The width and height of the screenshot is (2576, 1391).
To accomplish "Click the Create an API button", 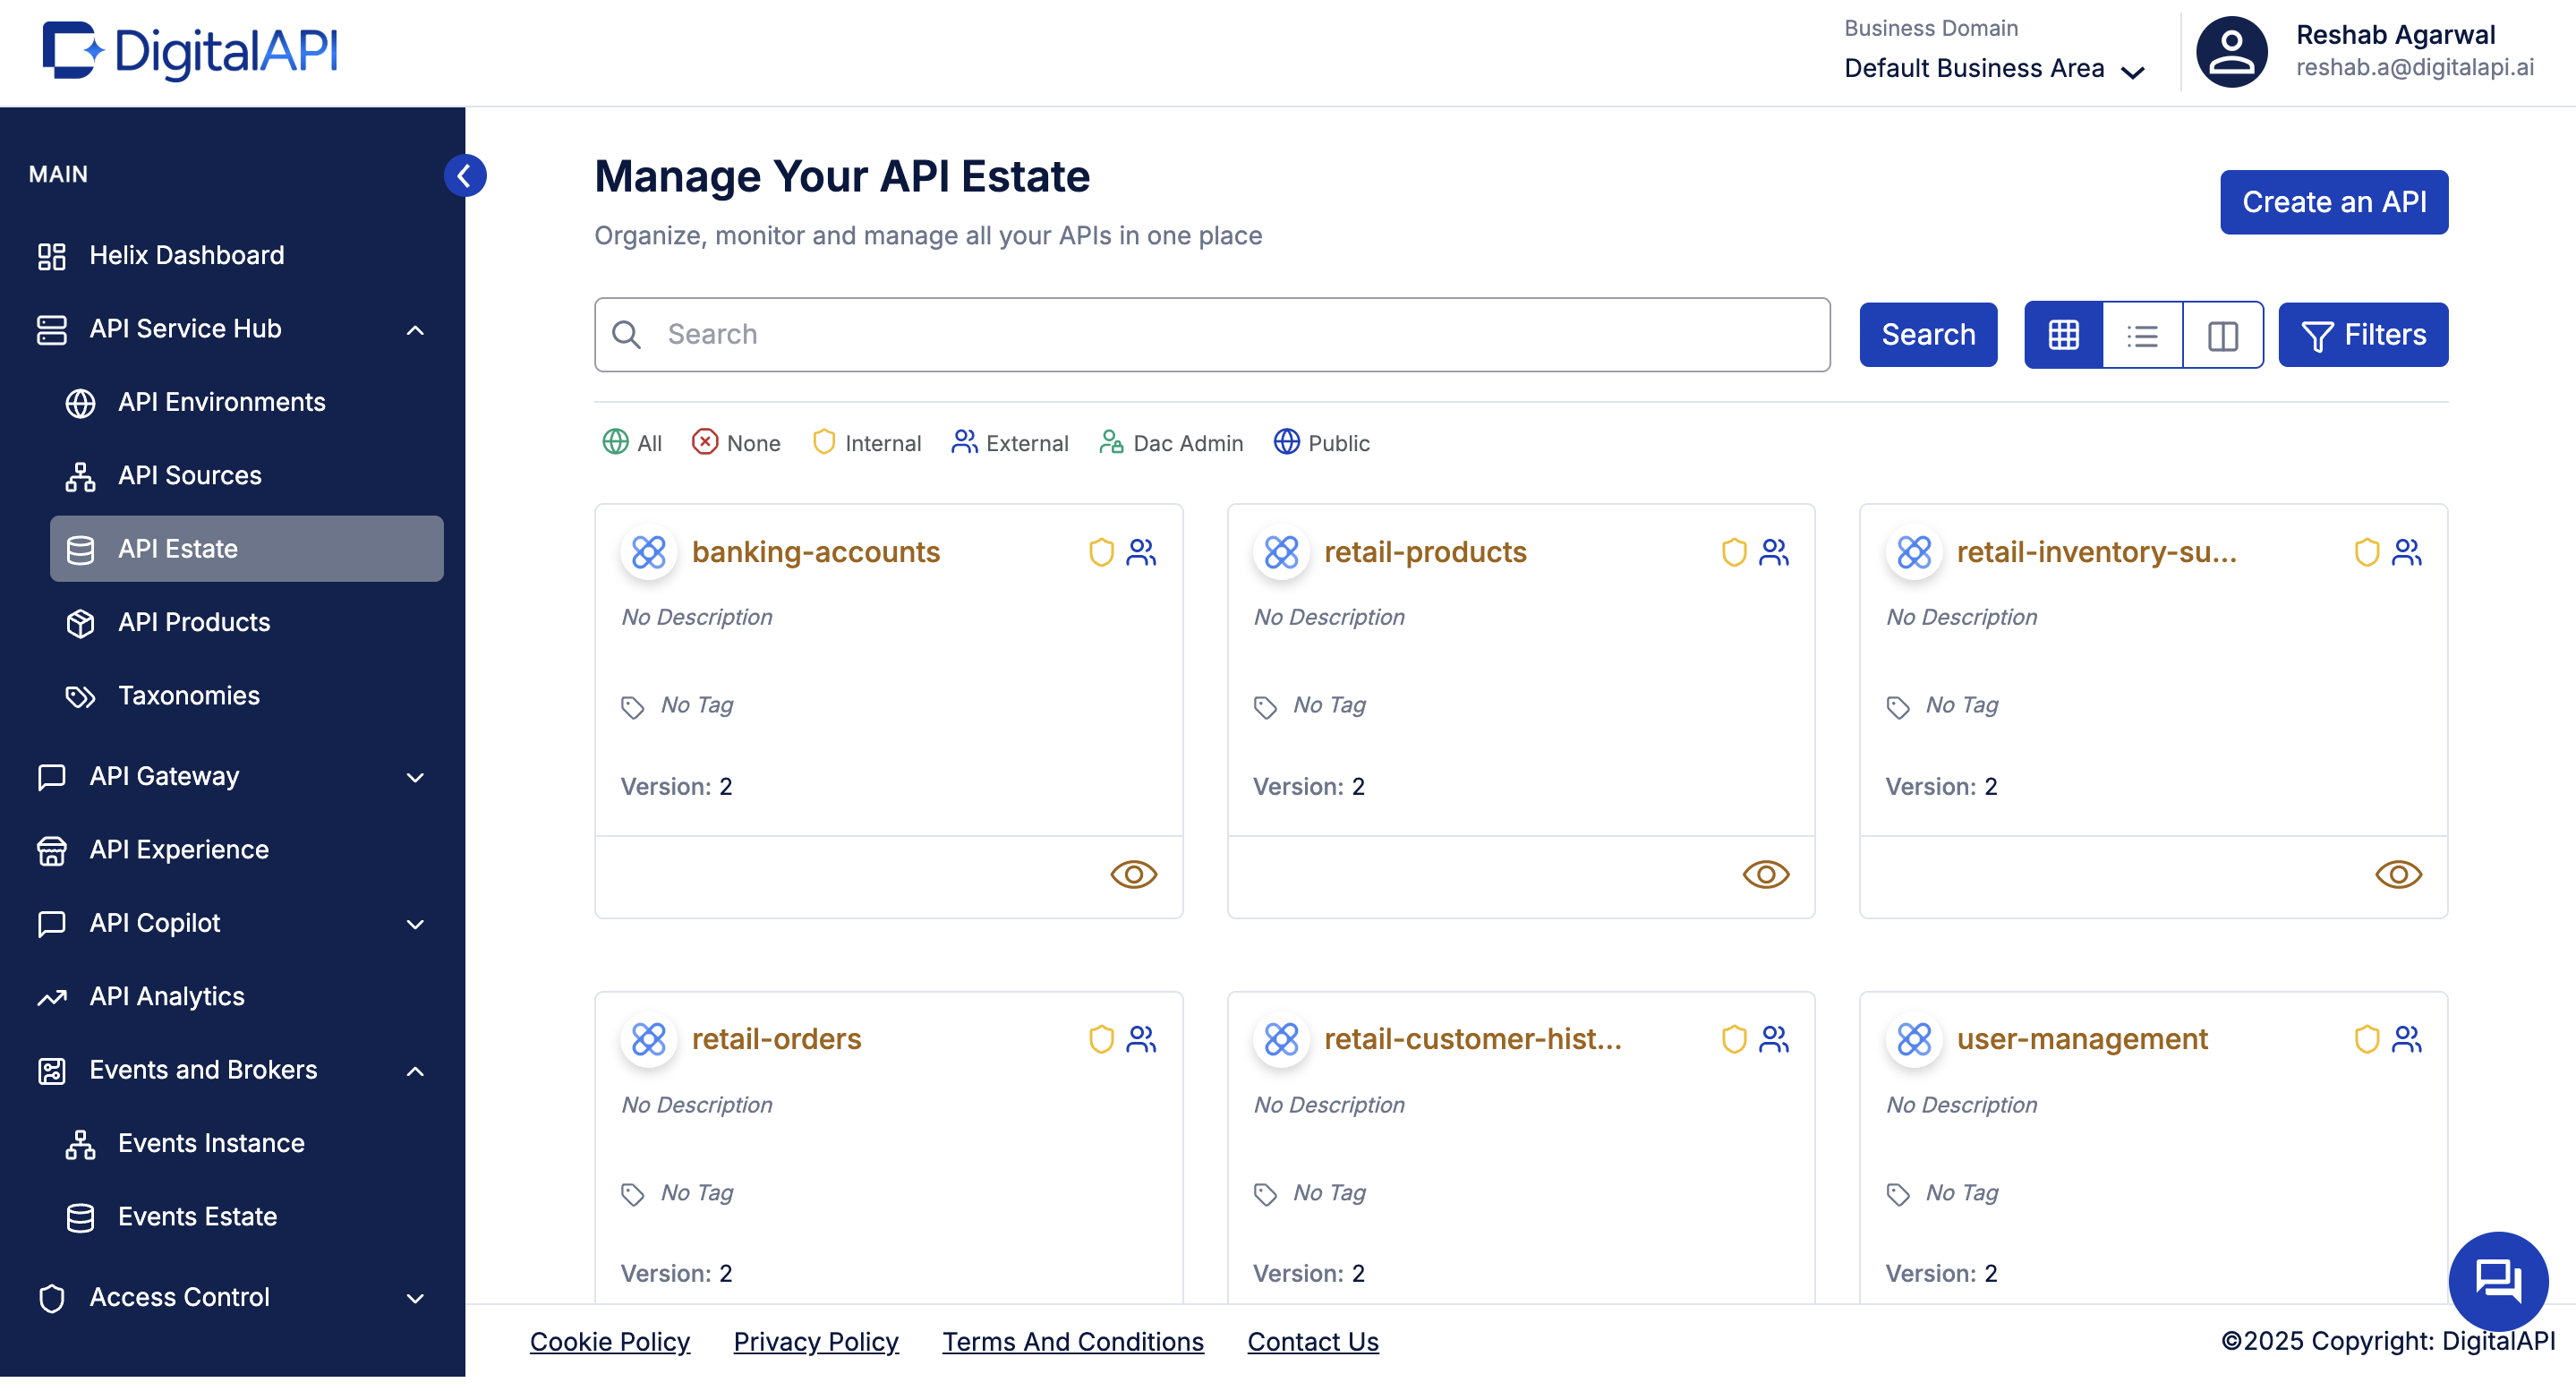I will point(2333,202).
